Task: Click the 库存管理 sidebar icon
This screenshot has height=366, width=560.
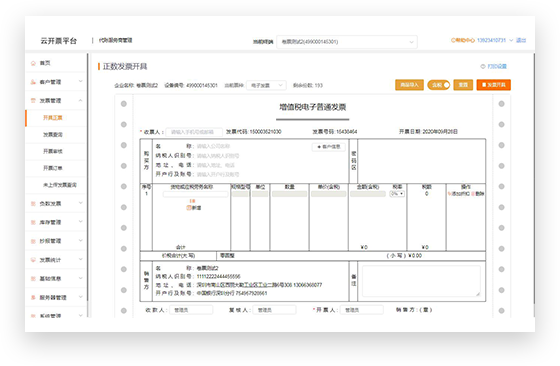Action: click(x=33, y=222)
